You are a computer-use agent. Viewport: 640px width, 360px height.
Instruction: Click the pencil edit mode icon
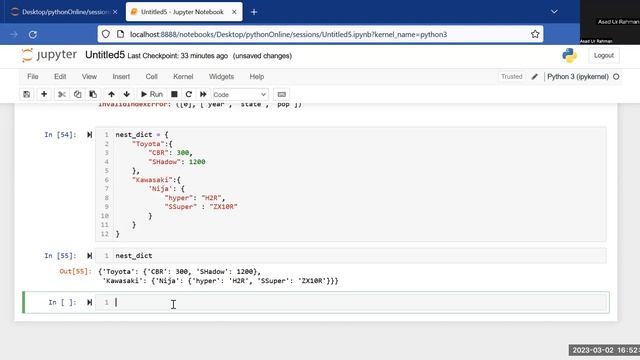[534, 76]
